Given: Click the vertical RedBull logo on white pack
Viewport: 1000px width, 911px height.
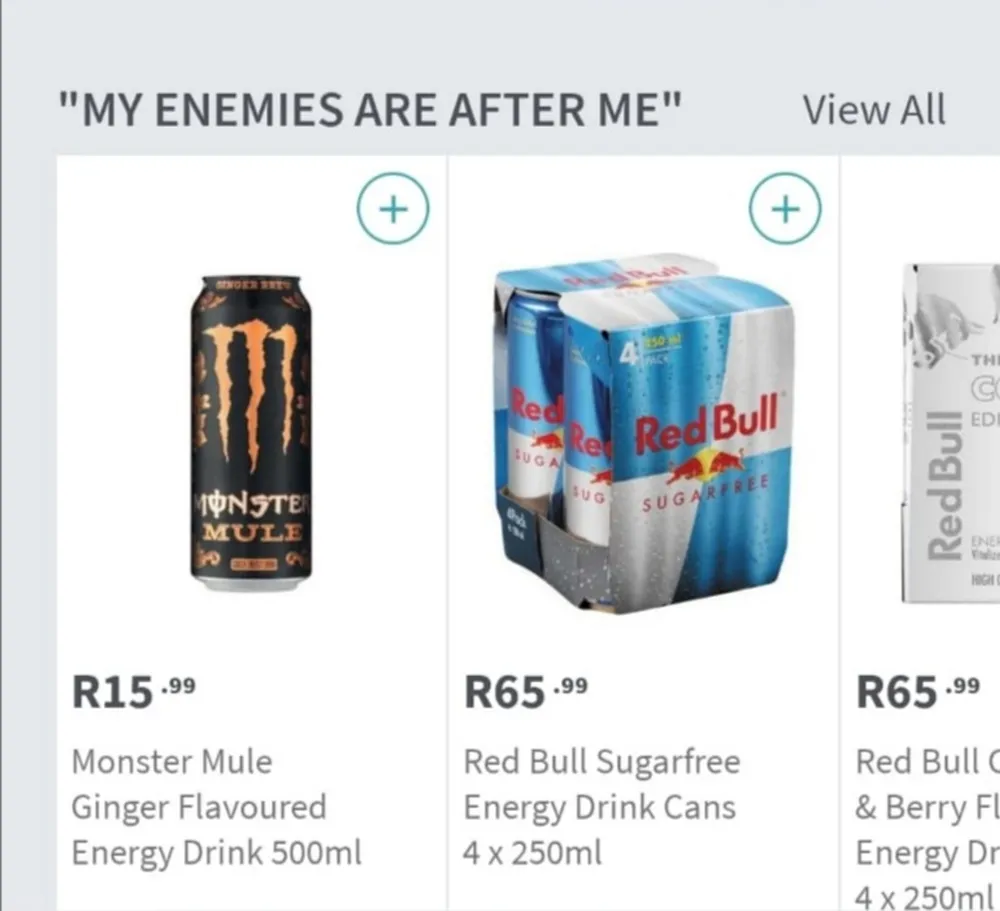Looking at the screenshot, I should point(944,485).
